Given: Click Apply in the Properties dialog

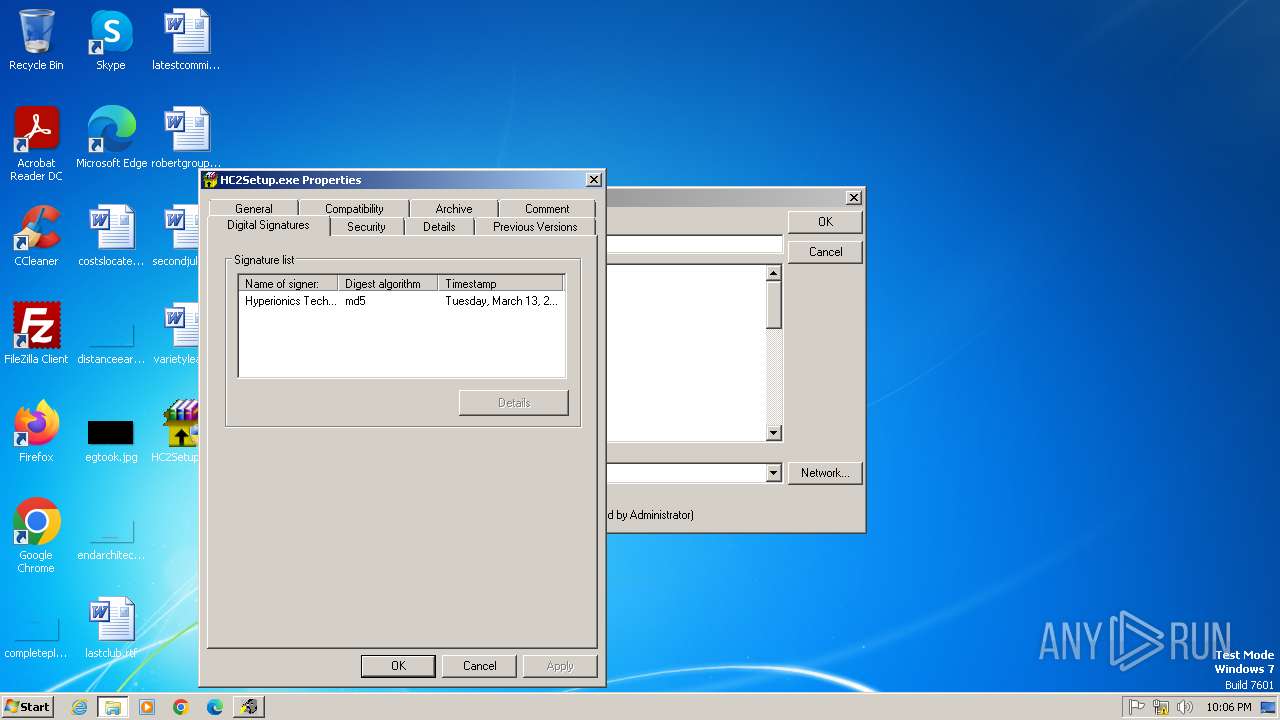Looking at the screenshot, I should tap(560, 666).
